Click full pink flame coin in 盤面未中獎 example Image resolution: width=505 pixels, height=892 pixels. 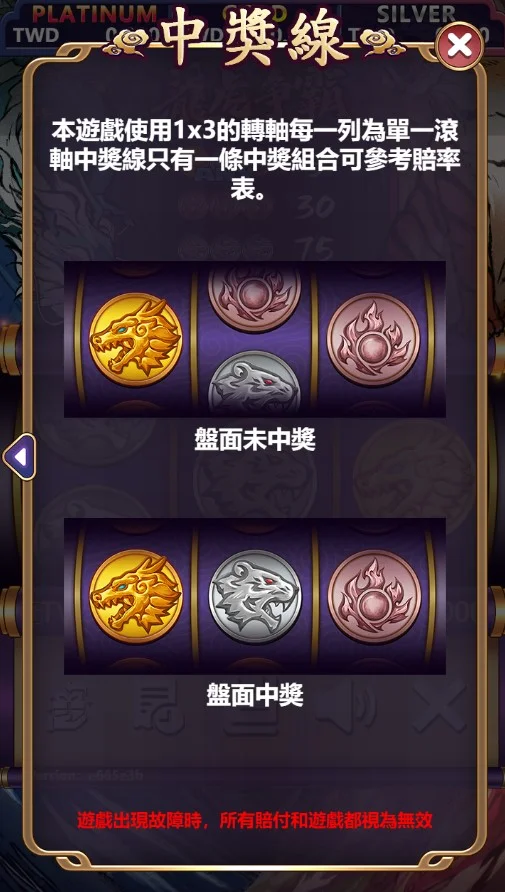373,340
